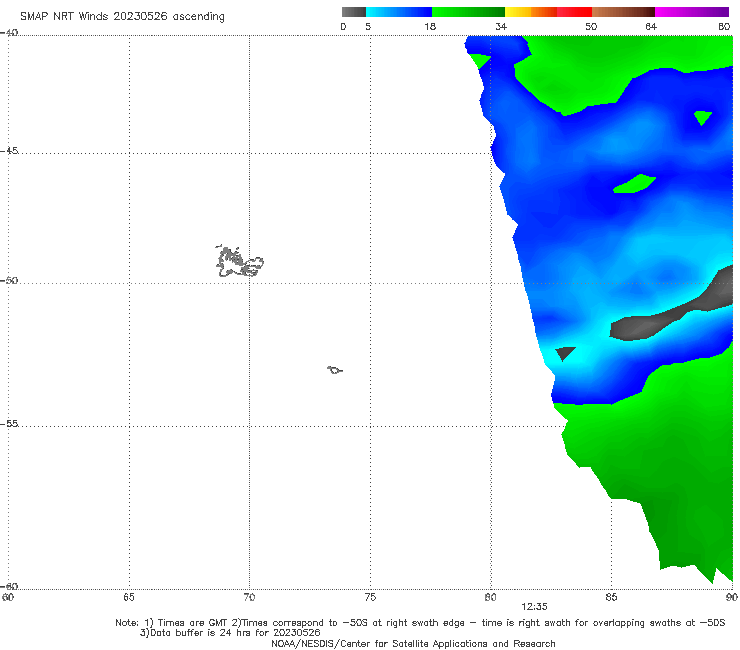This screenshot has height=650, width=740.
Task: Click the small gray triangular low-wind patch
Action: pyautogui.click(x=565, y=353)
